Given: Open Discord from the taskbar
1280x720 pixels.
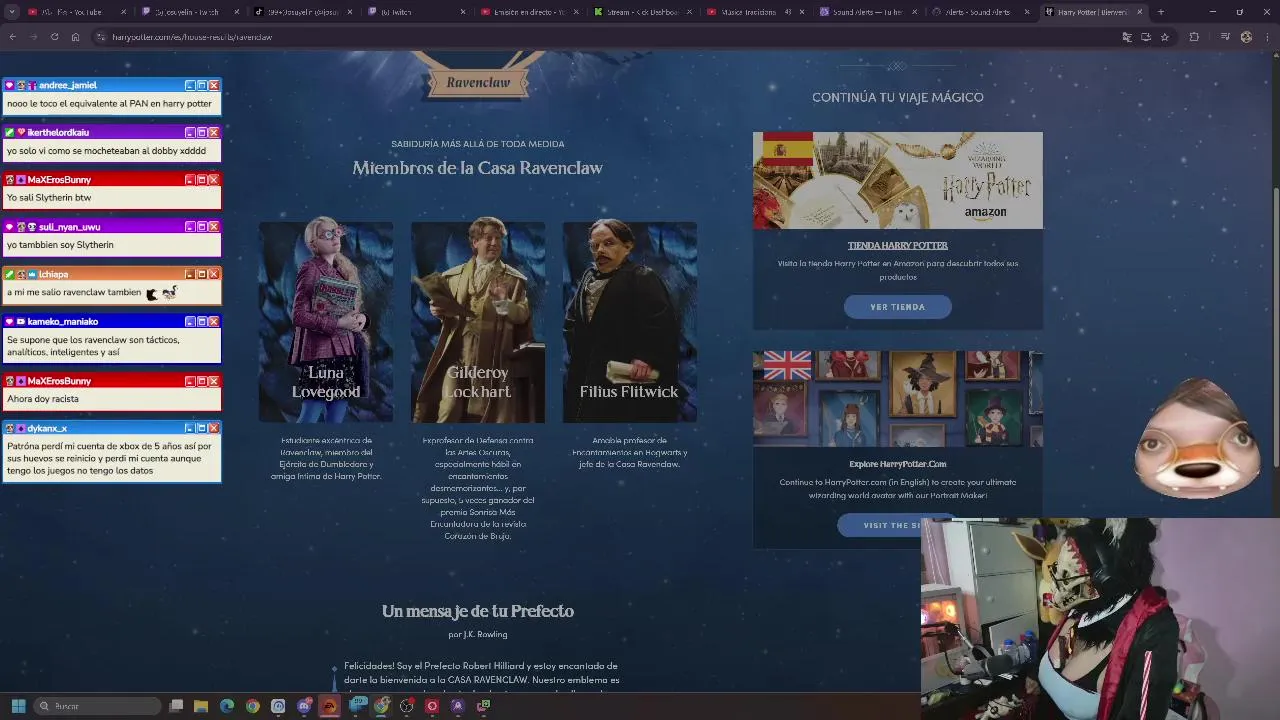Looking at the screenshot, I should click(304, 706).
